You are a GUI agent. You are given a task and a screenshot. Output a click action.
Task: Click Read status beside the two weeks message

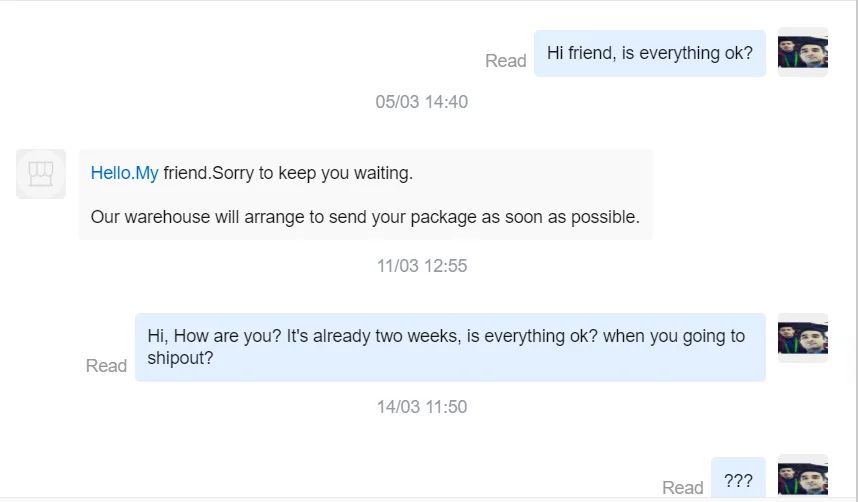106,366
